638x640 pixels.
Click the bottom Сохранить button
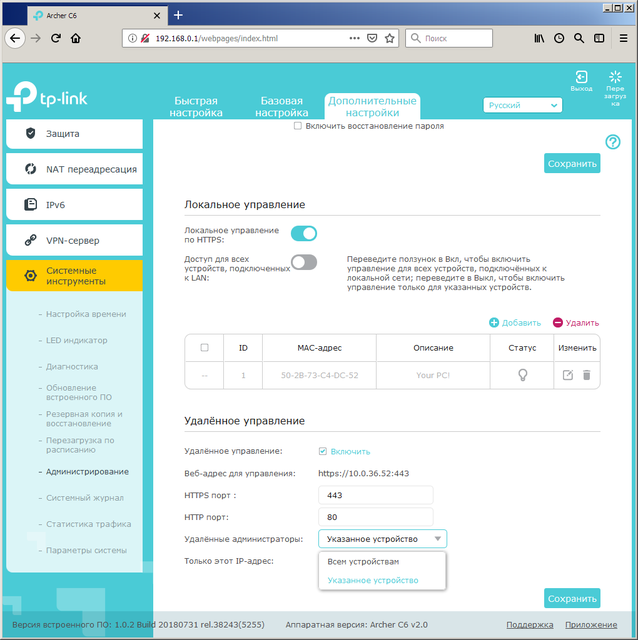[572, 598]
